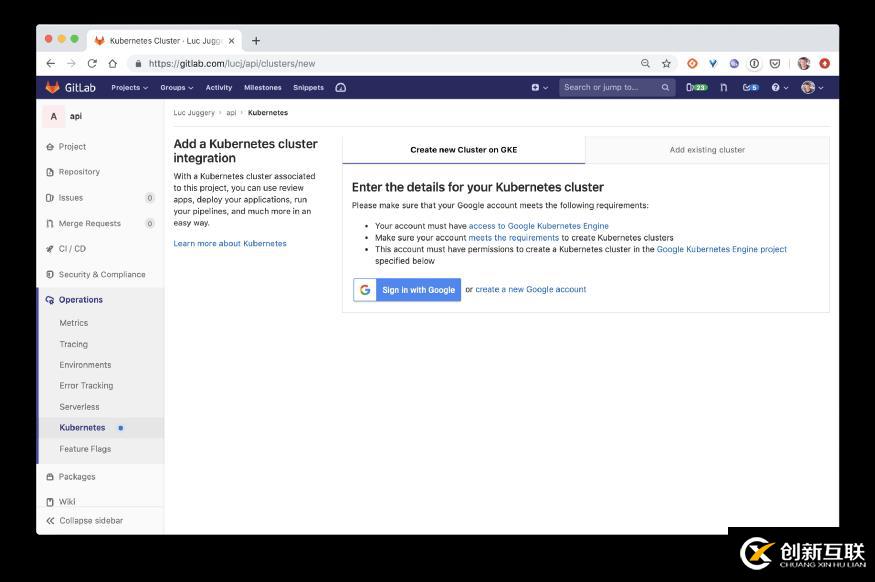The image size is (875, 582).
Task: Open the browser profile avatar
Action: 804,64
